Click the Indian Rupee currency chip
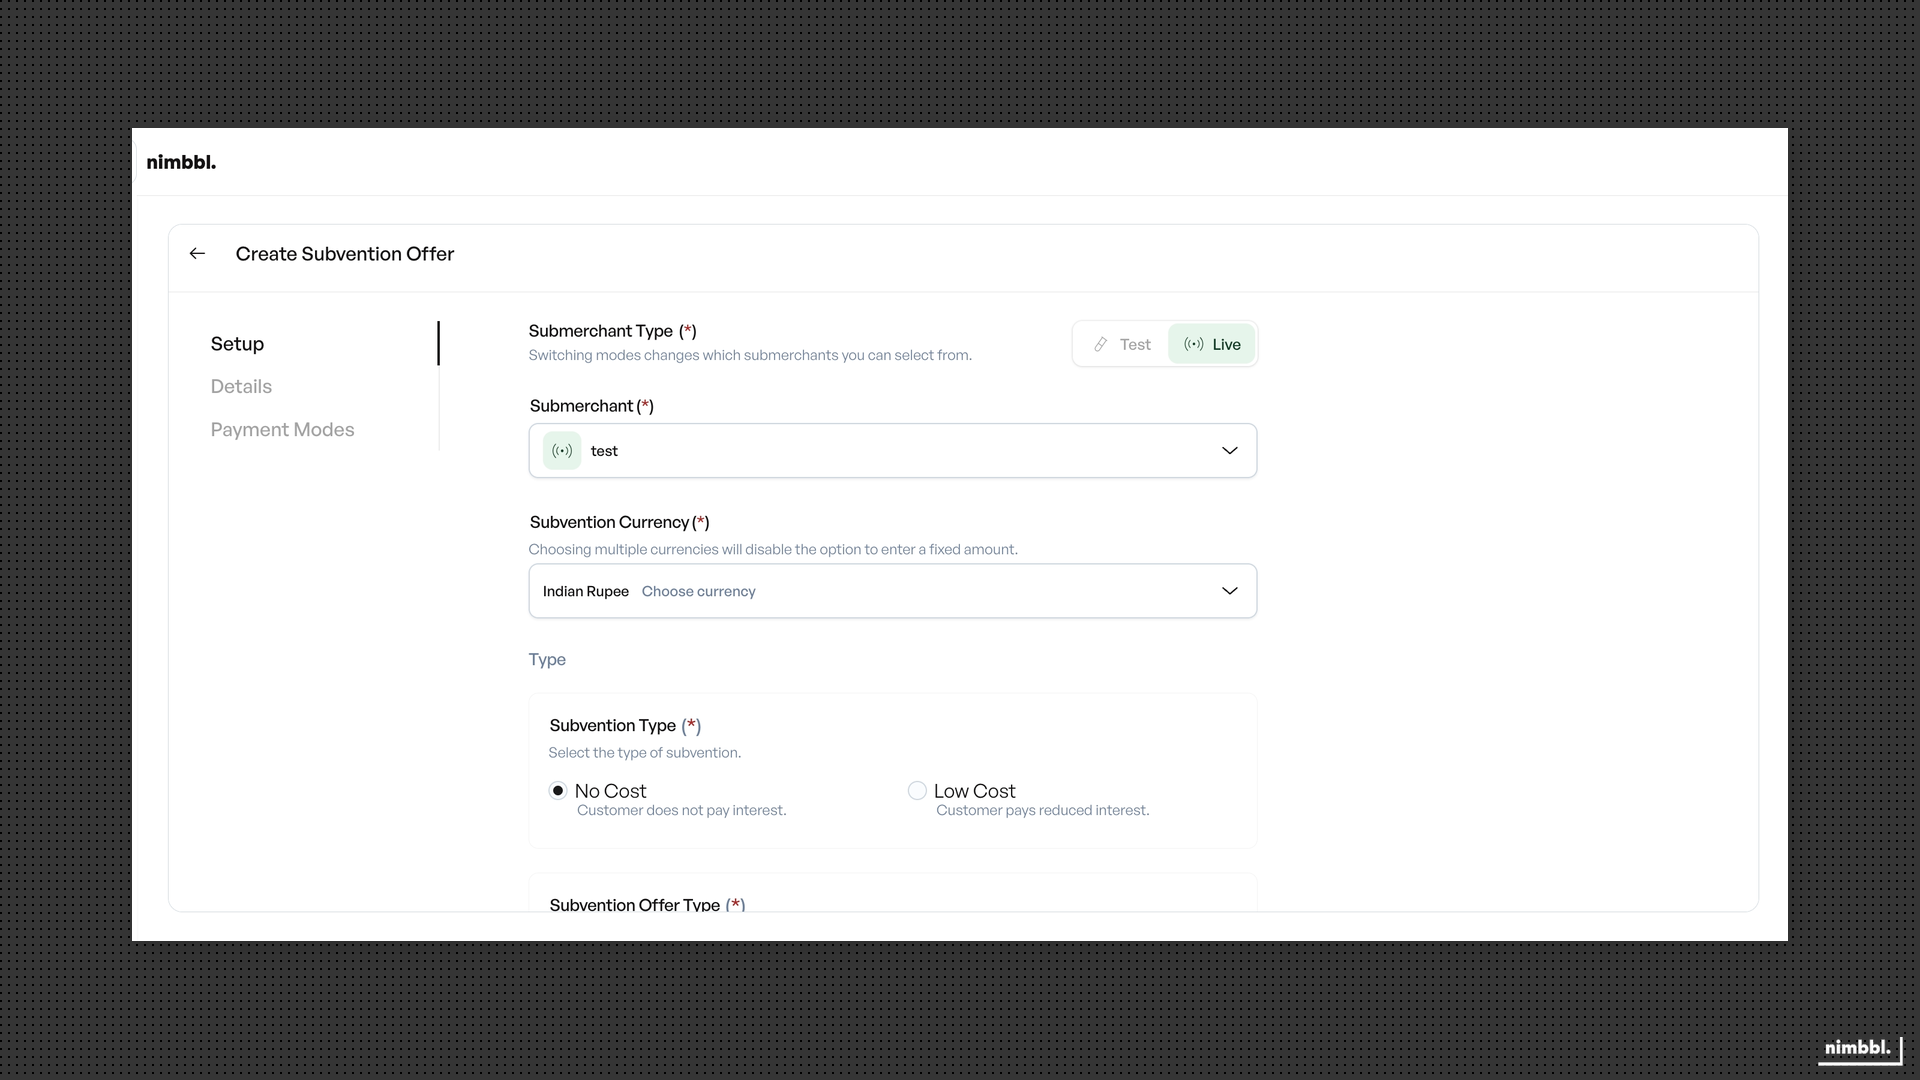 click(x=585, y=591)
